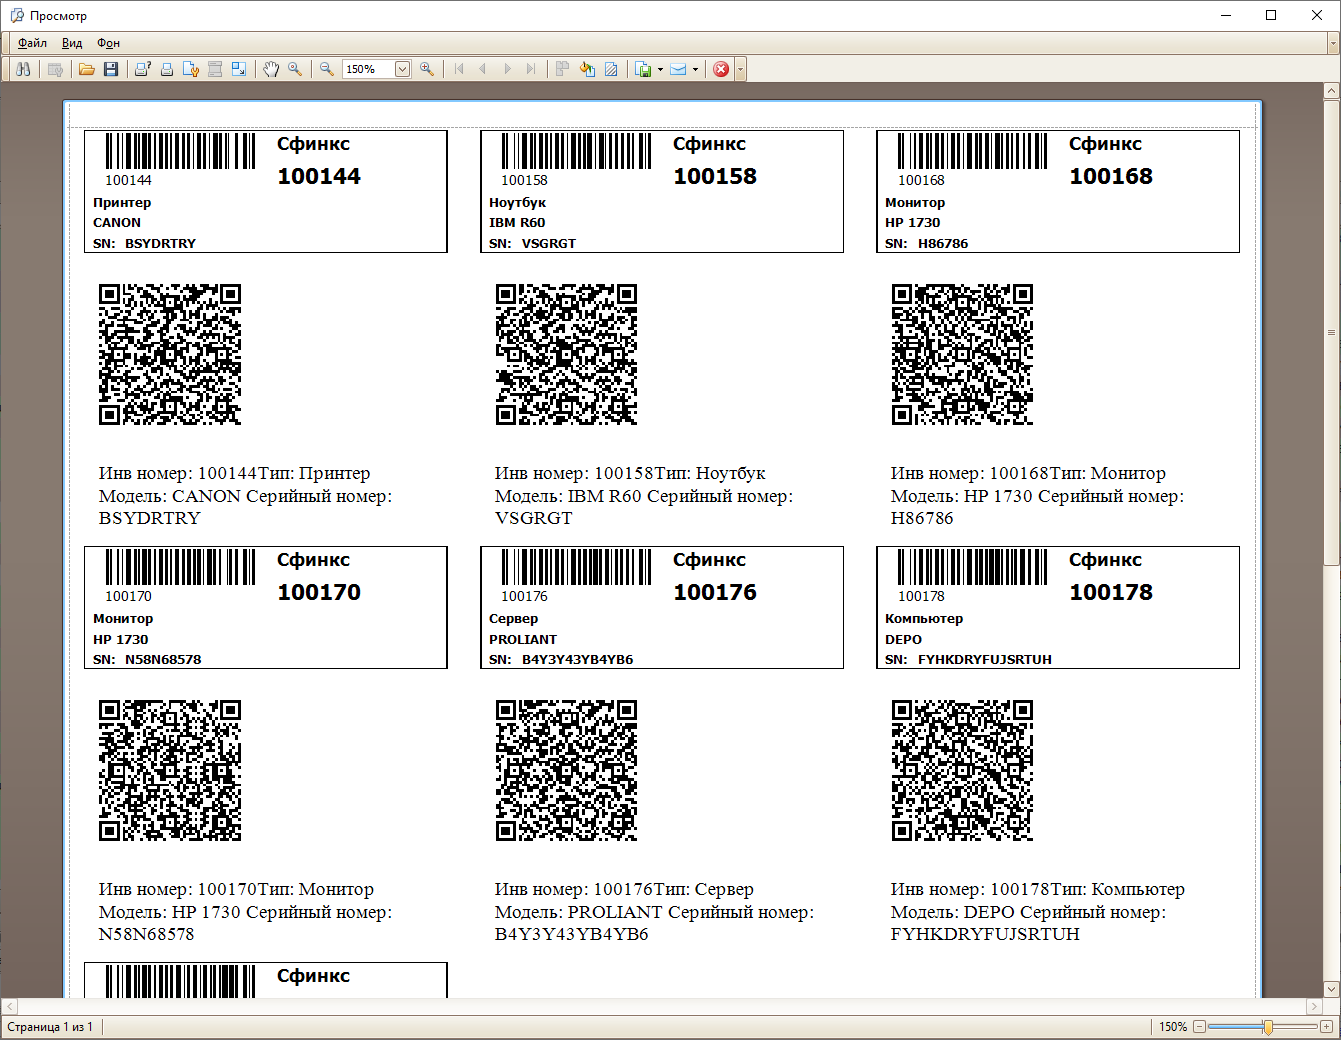Viewport: 1341px width, 1040px height.
Task: Click the QR code for item 100144
Action: tap(170, 355)
